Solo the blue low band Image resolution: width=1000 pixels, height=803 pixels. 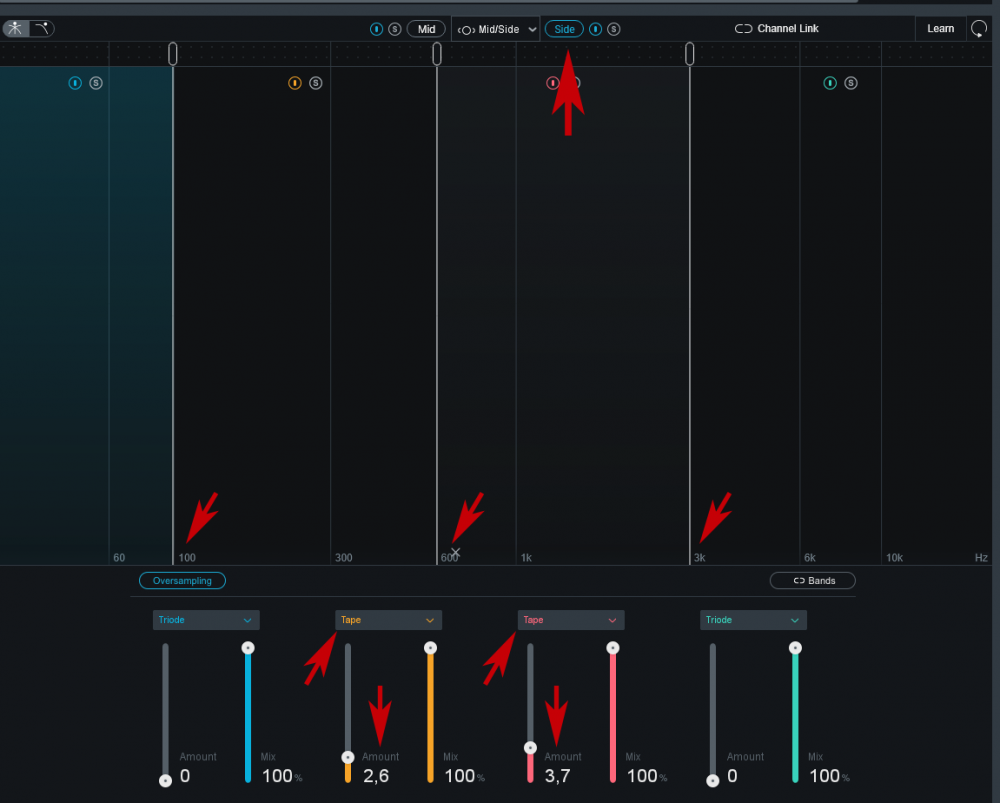(x=96, y=83)
